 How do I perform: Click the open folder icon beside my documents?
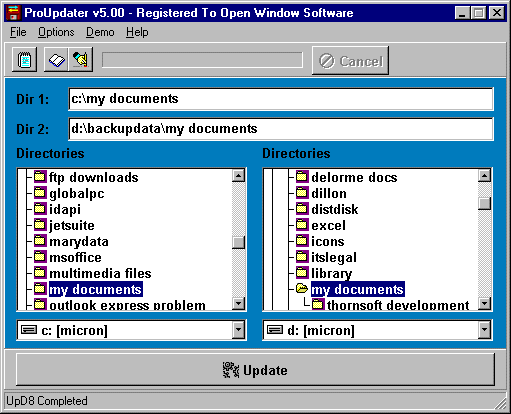(x=302, y=288)
